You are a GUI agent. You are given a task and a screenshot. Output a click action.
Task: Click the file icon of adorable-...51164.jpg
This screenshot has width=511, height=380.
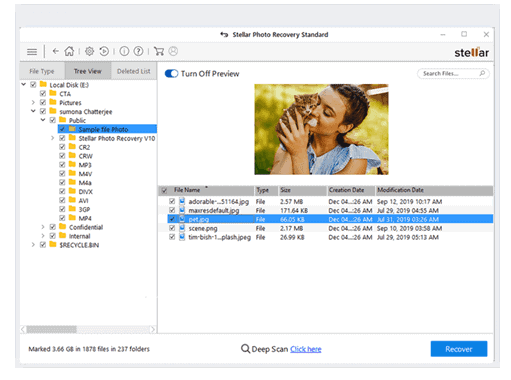[x=182, y=201]
